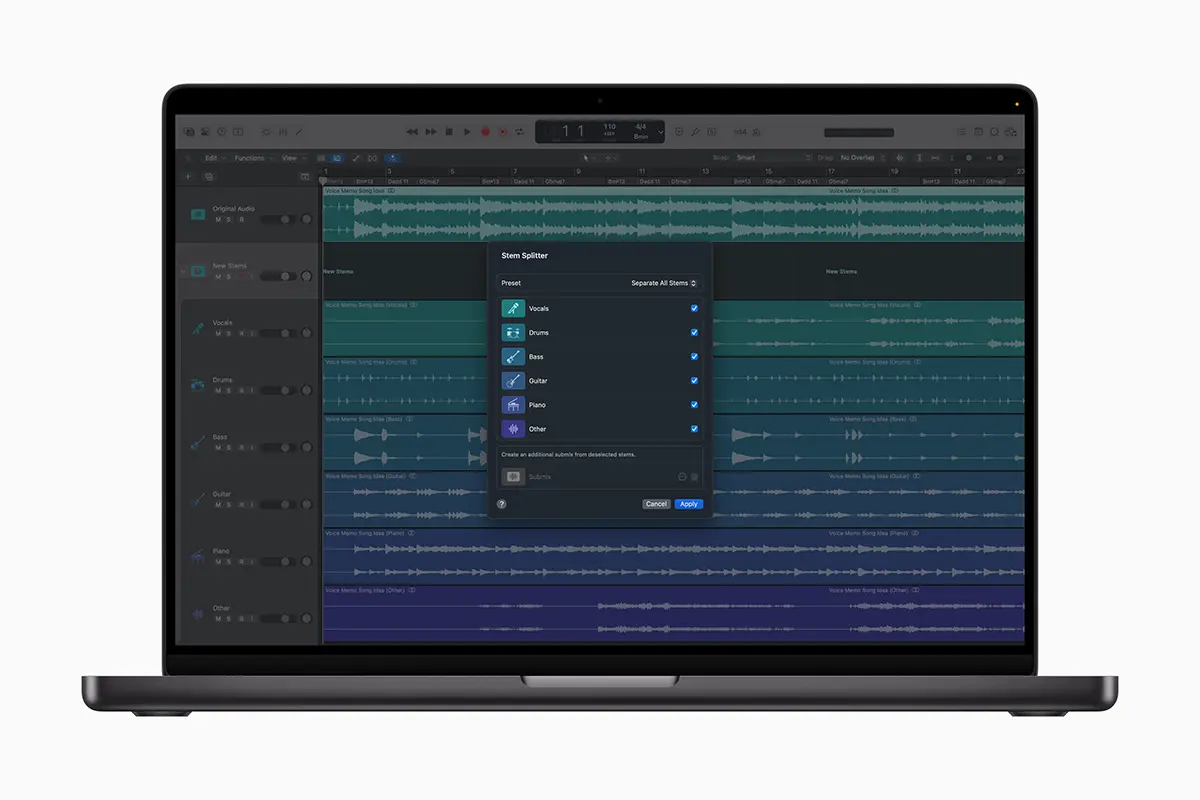This screenshot has height=800, width=1200.
Task: Cancel the Stem Splitter dialog
Action: (656, 504)
